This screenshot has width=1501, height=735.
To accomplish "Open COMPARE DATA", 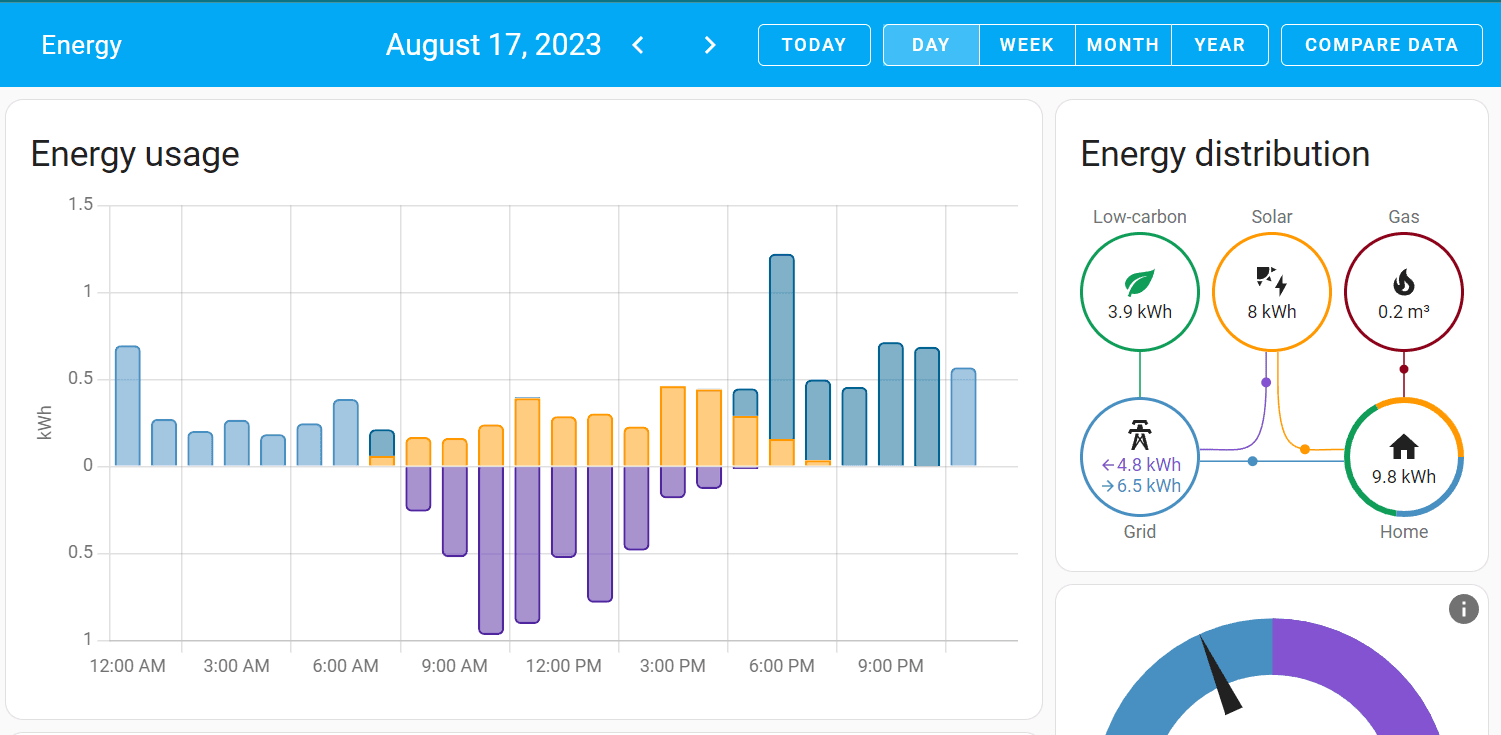I will click(1381, 45).
